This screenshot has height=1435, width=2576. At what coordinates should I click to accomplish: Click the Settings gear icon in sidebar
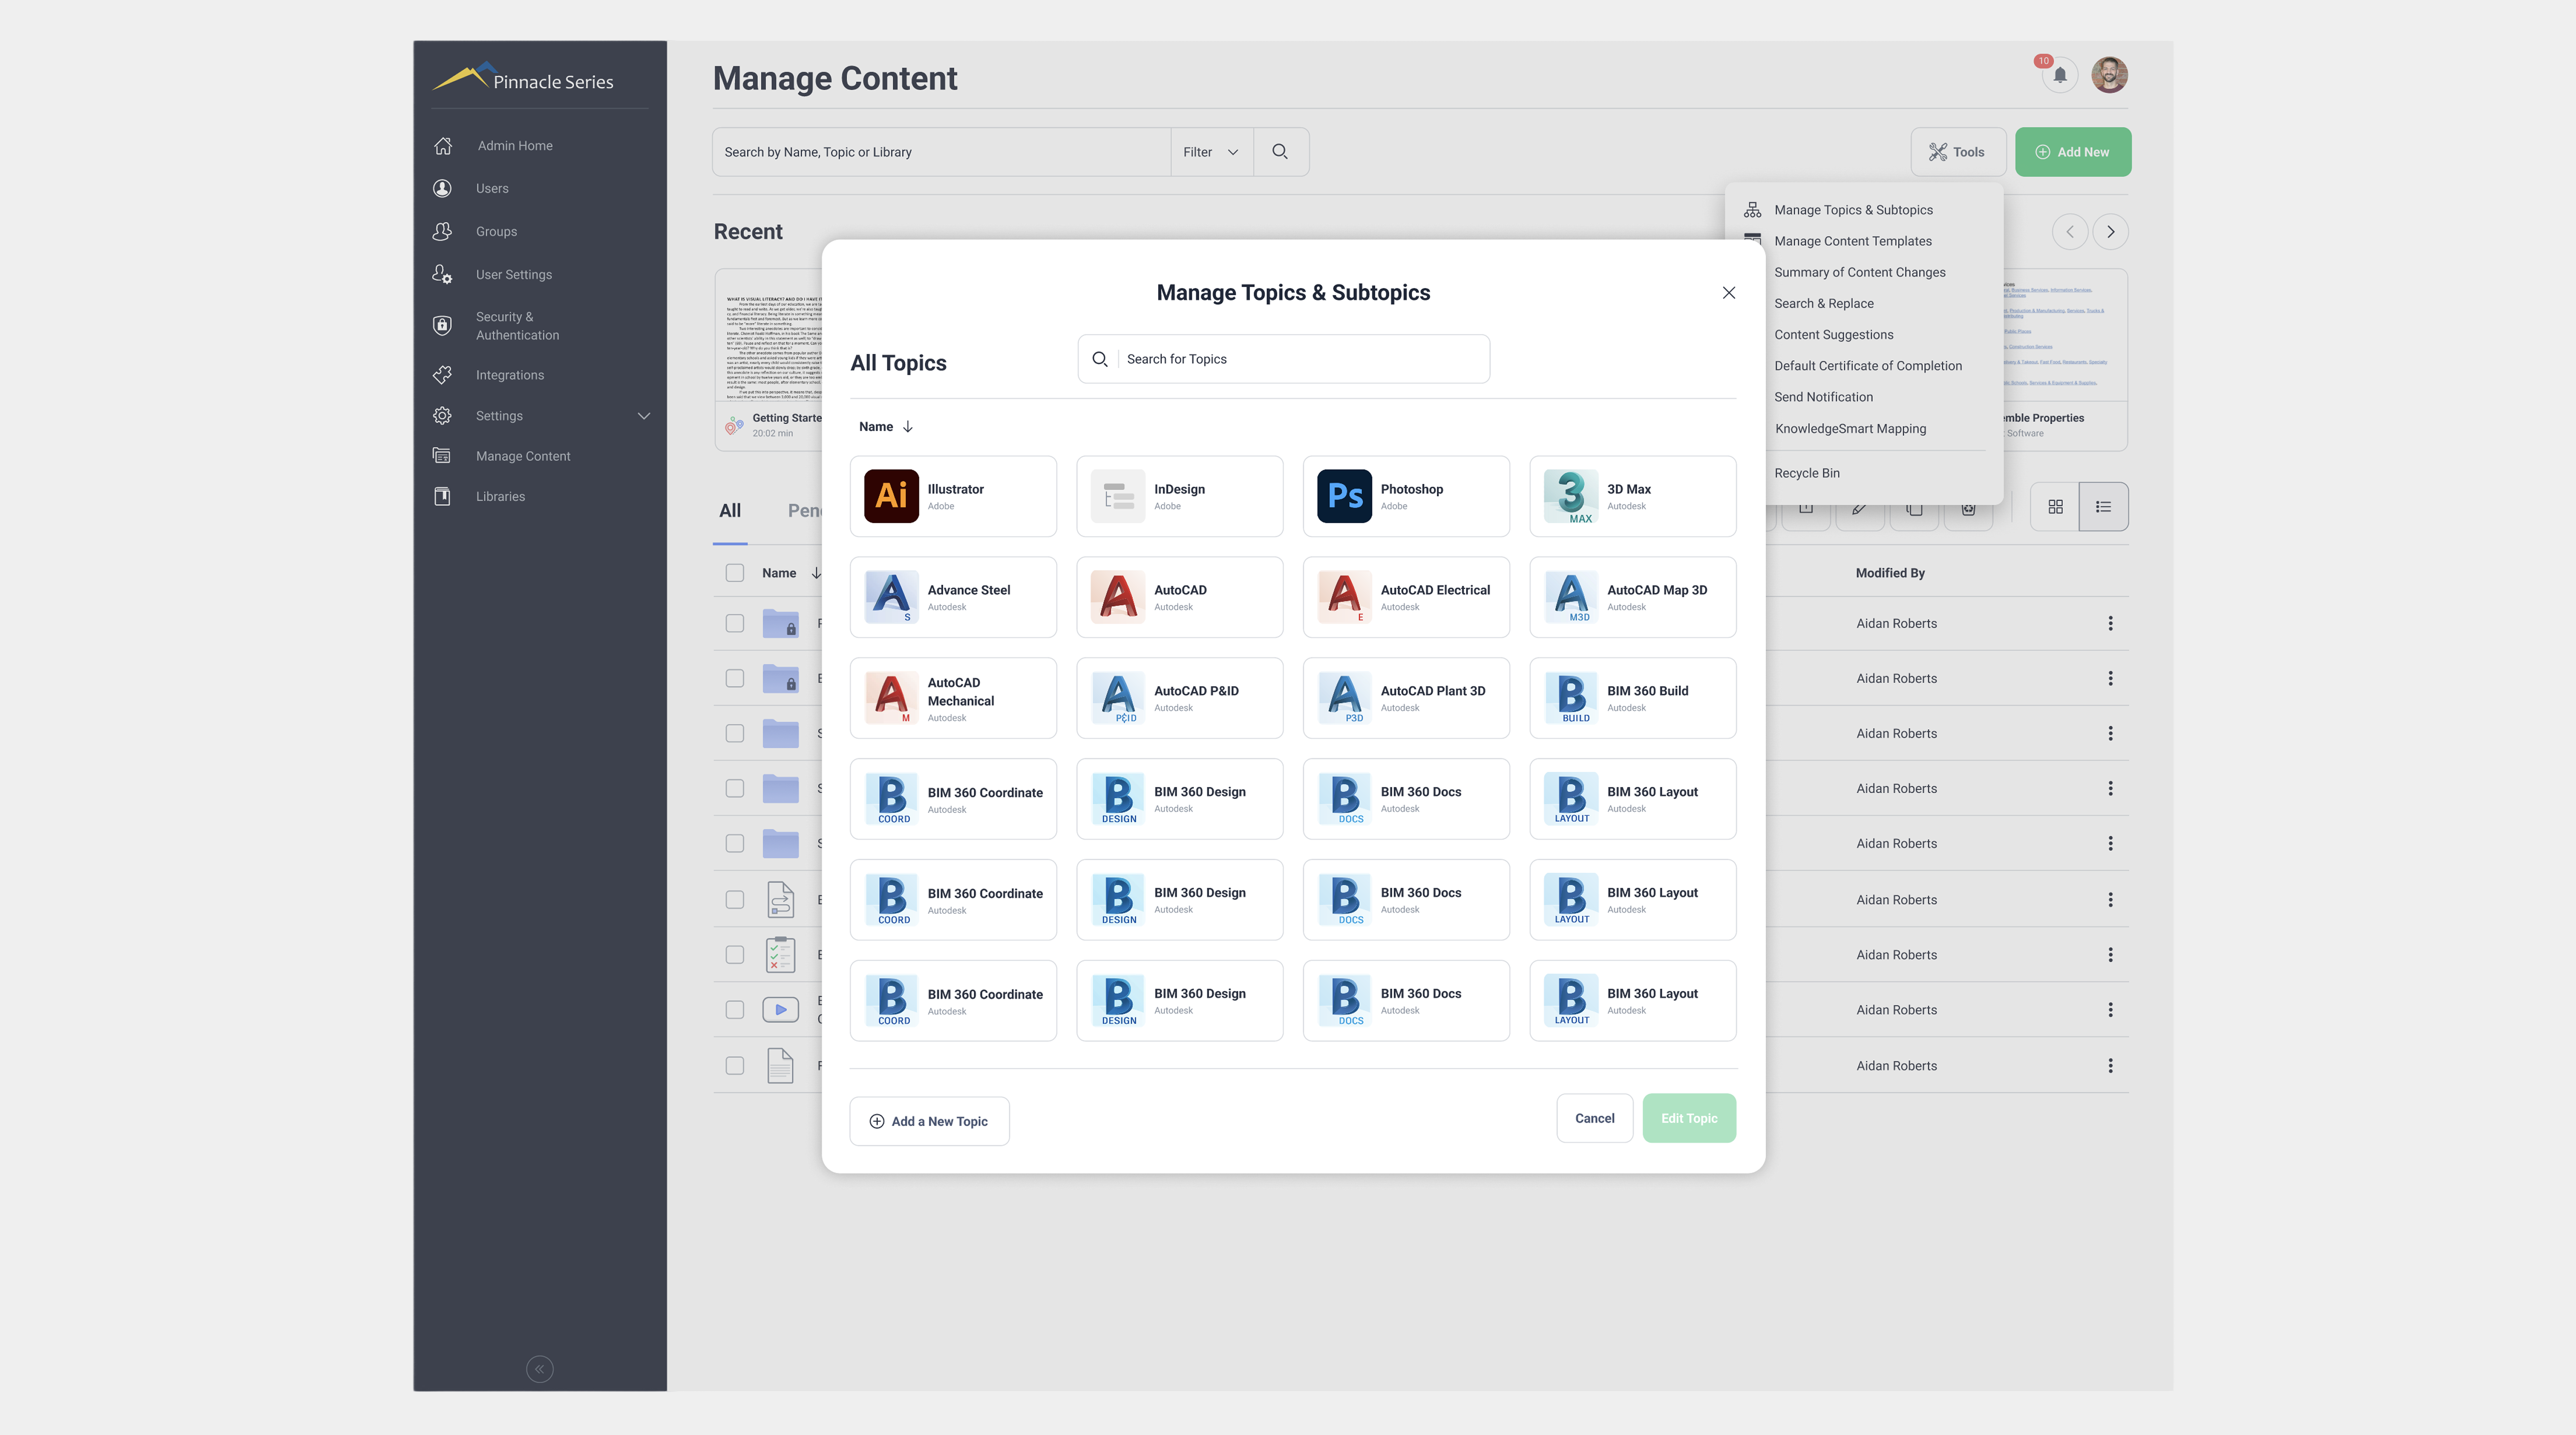point(442,415)
